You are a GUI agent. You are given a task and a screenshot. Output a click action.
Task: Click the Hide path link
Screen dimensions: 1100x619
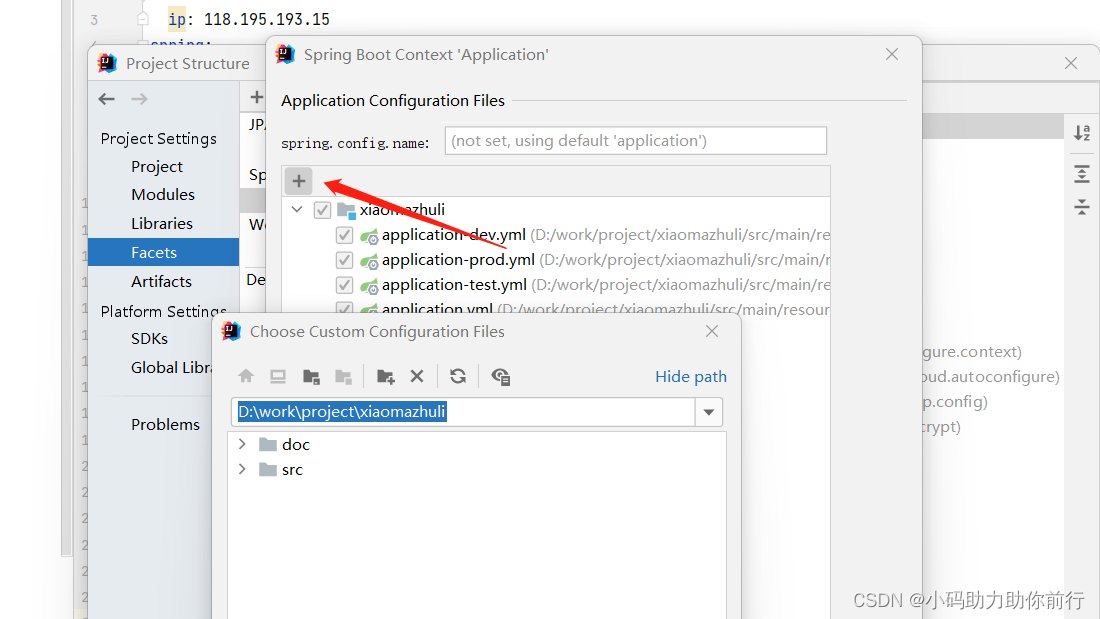690,376
